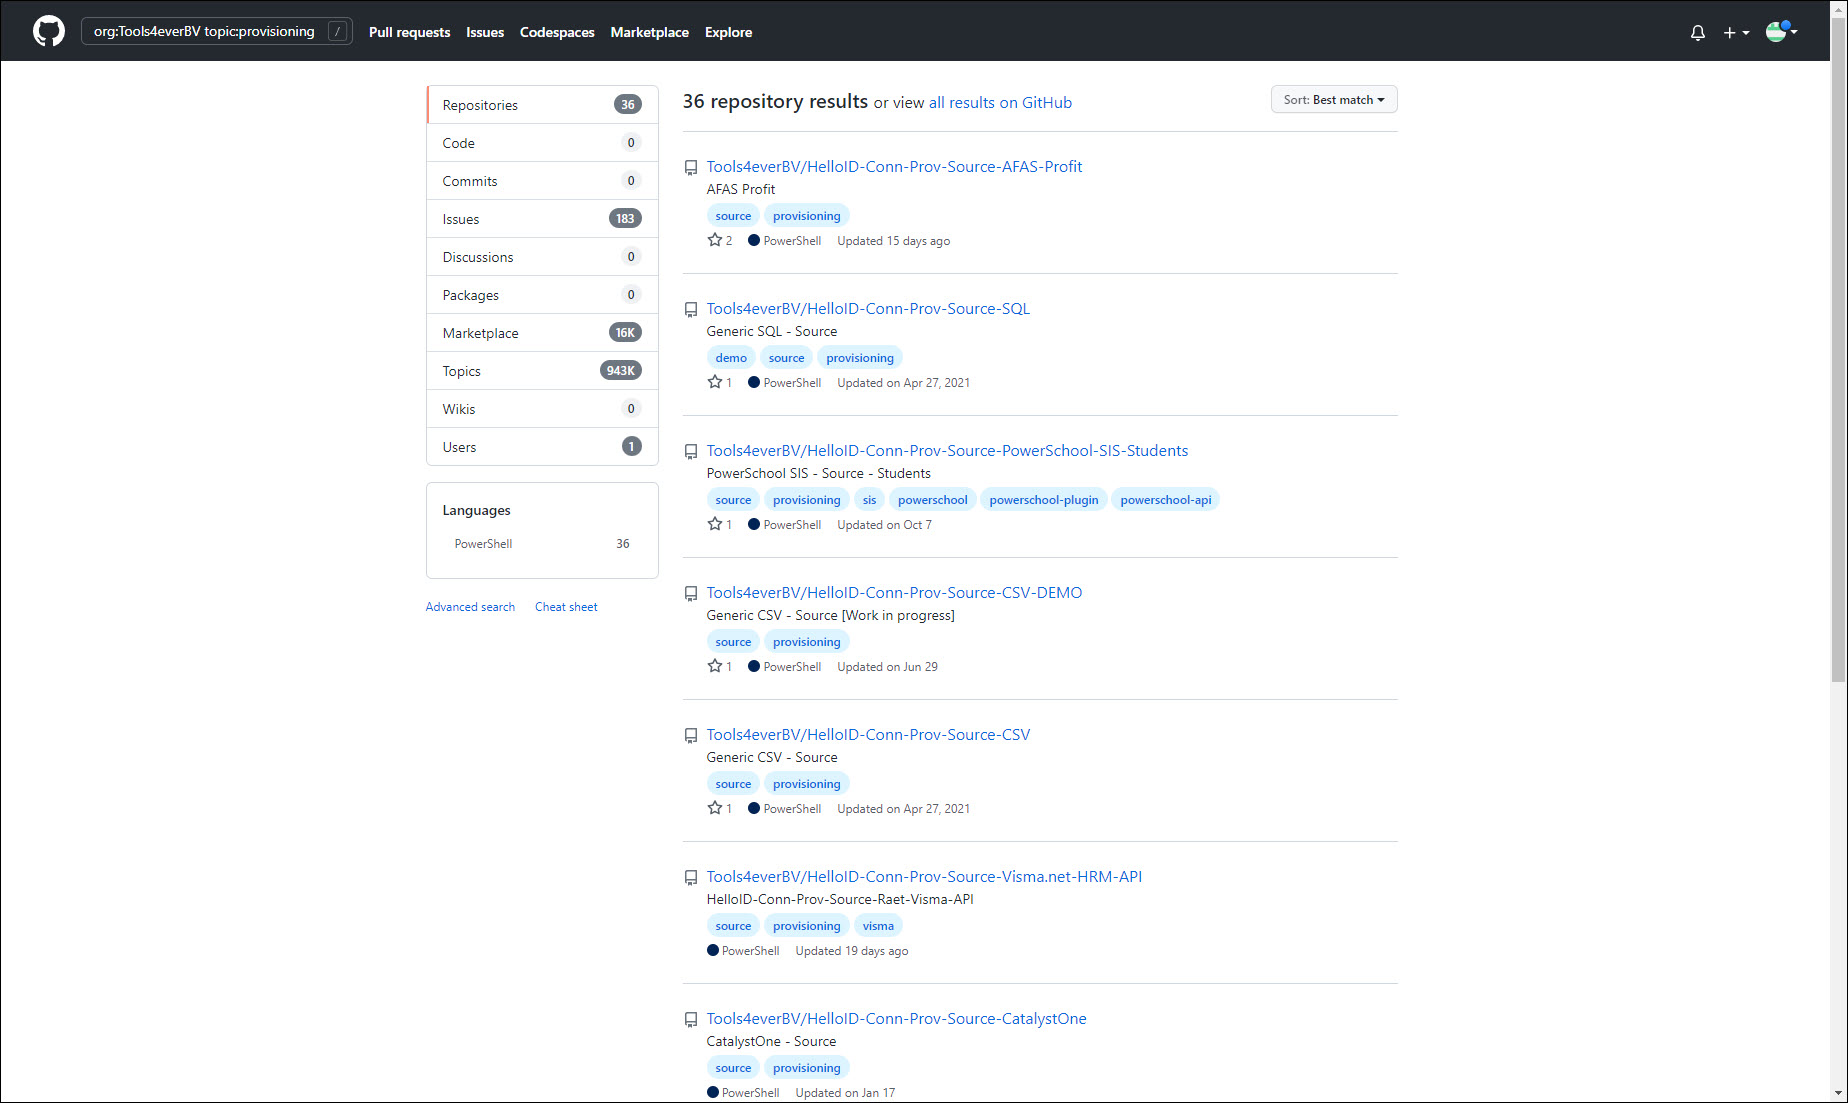This screenshot has height=1103, width=1848.
Task: Open Explore in top navigation
Action: pos(728,32)
